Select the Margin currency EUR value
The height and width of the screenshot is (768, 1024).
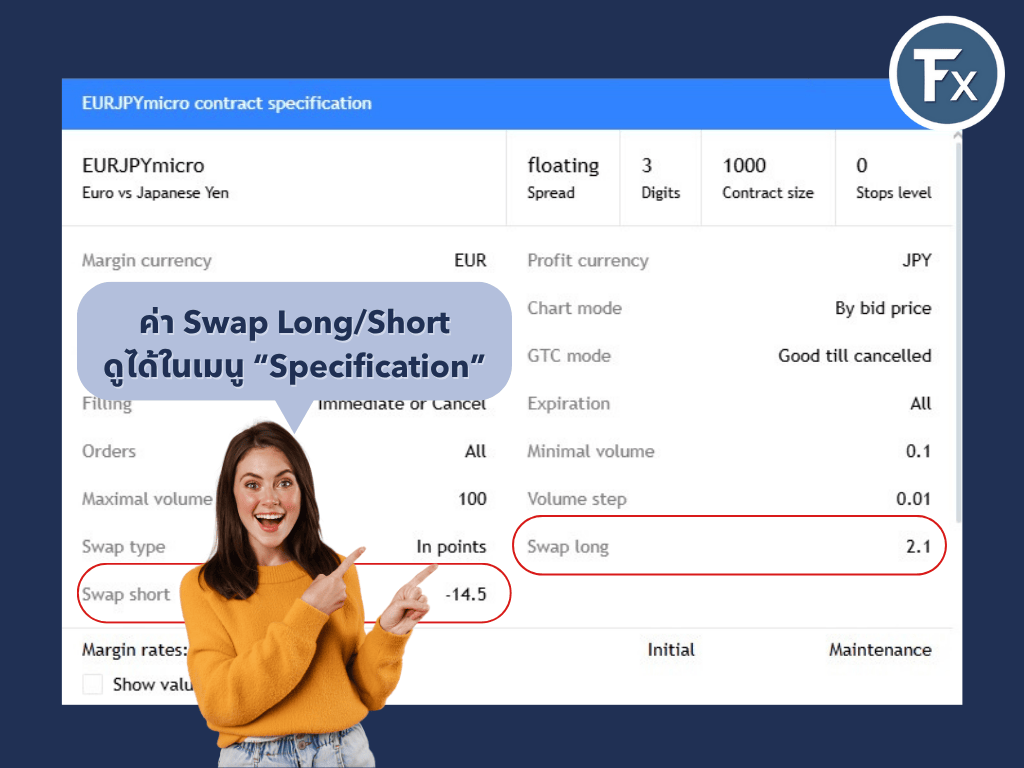pyautogui.click(x=470, y=261)
